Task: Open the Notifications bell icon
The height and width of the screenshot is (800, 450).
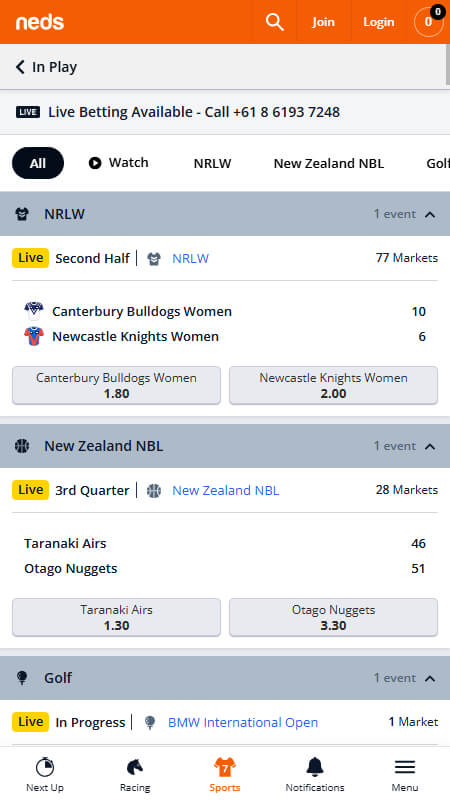Action: (x=315, y=766)
